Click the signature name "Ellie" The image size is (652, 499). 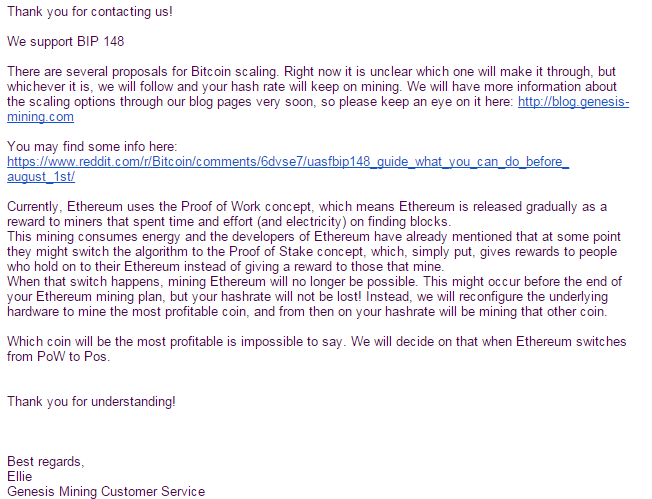click(x=20, y=476)
